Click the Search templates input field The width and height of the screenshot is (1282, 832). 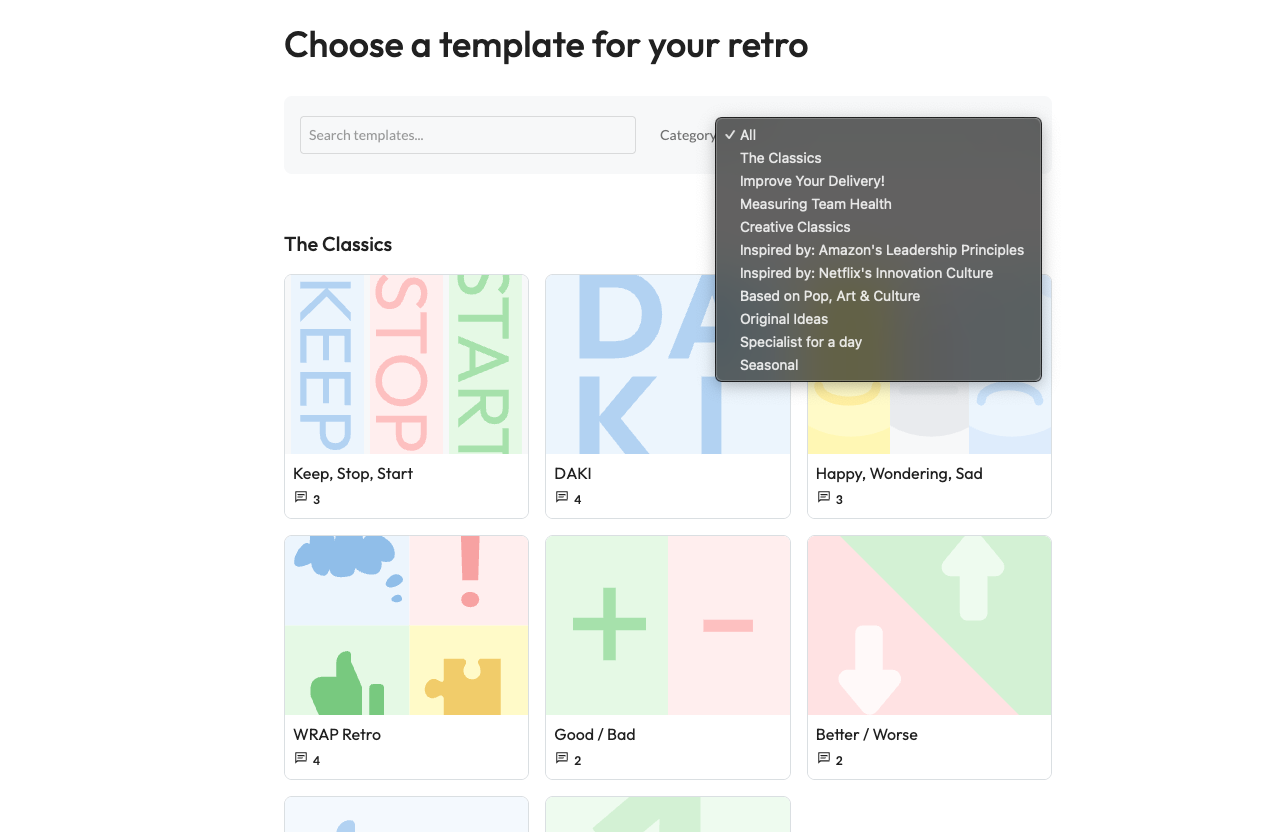pyautogui.click(x=467, y=135)
